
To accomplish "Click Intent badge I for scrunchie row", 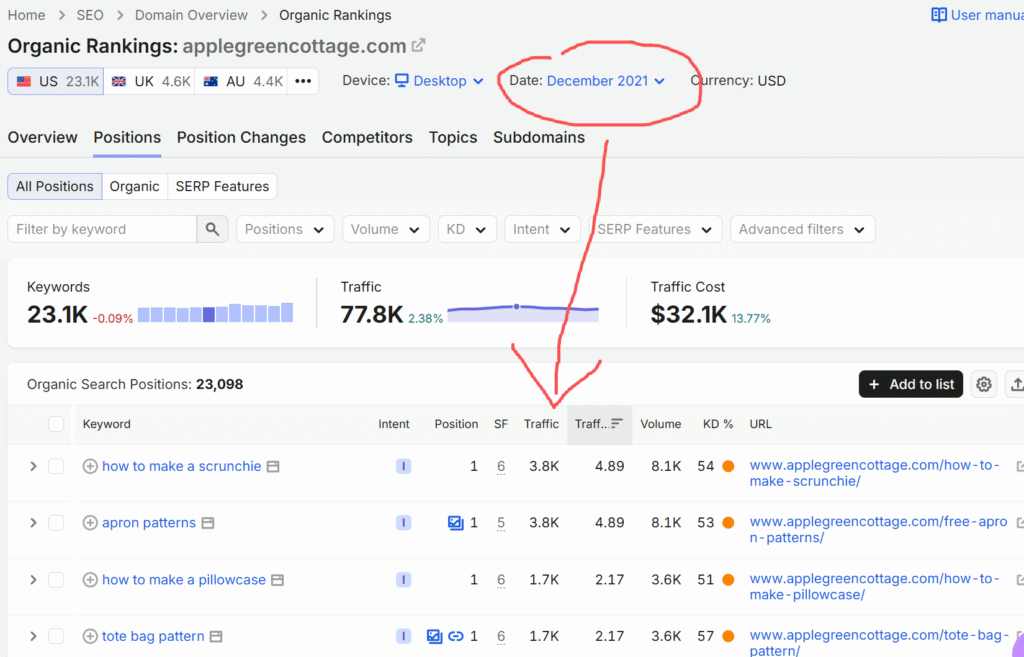I will 404,466.
